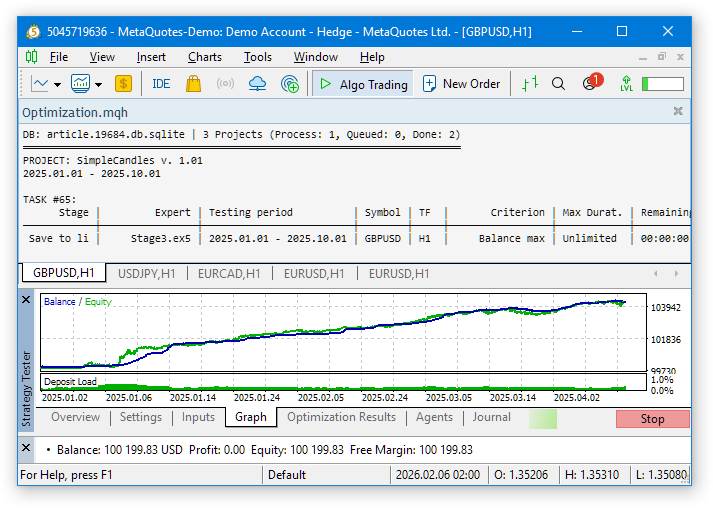Click the yellow dollar trading icon
Viewport: 713px width, 508px height.
click(123, 84)
